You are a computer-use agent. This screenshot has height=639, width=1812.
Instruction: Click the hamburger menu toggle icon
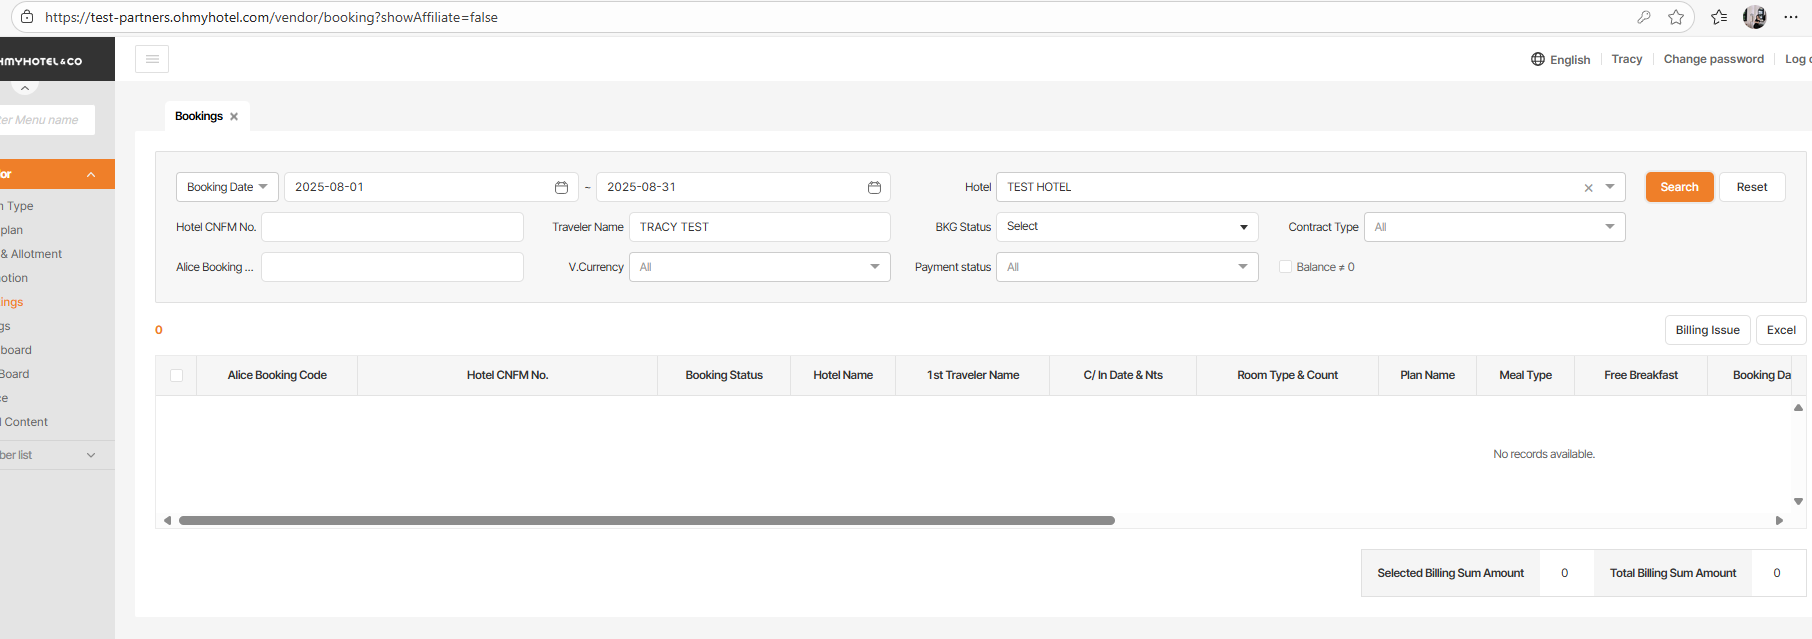tap(152, 59)
